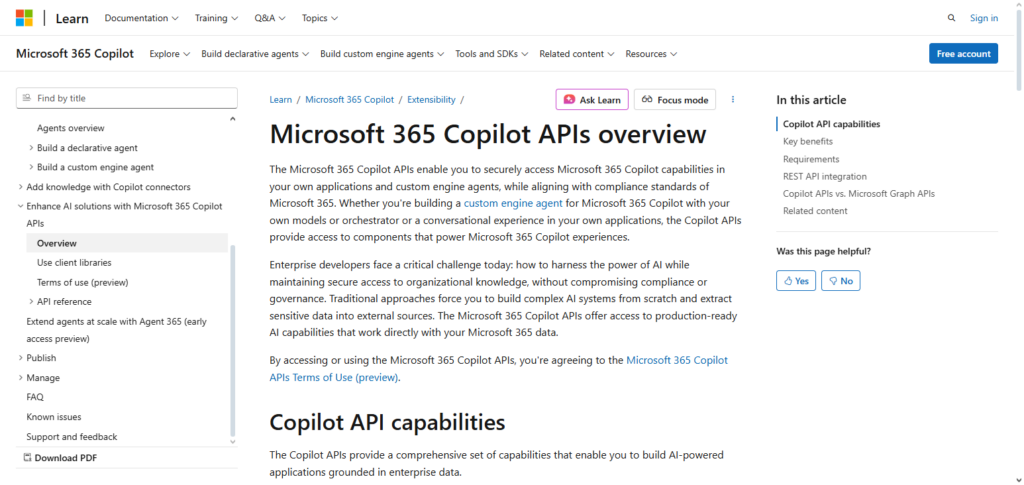
Task: Click the No feedback button
Action: [x=840, y=281]
